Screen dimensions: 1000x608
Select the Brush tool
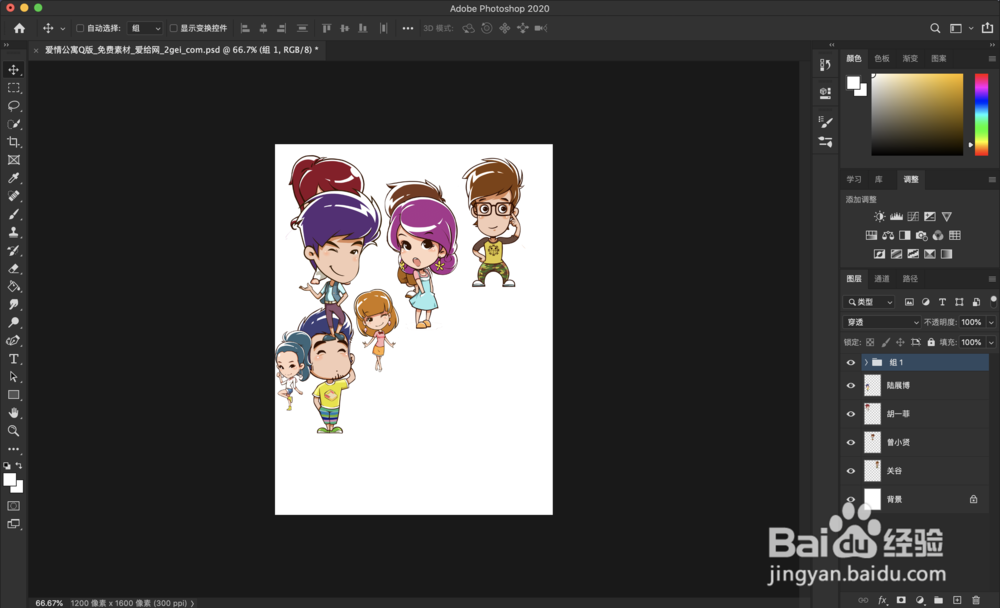pyautogui.click(x=13, y=214)
